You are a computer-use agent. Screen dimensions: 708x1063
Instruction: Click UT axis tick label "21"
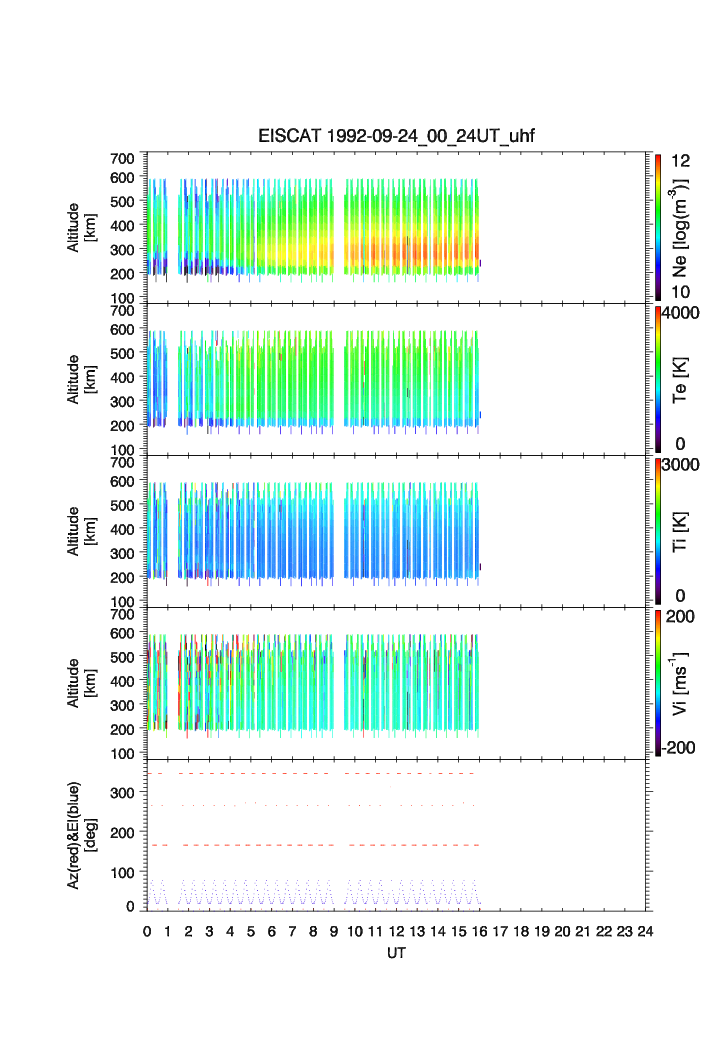click(x=583, y=931)
